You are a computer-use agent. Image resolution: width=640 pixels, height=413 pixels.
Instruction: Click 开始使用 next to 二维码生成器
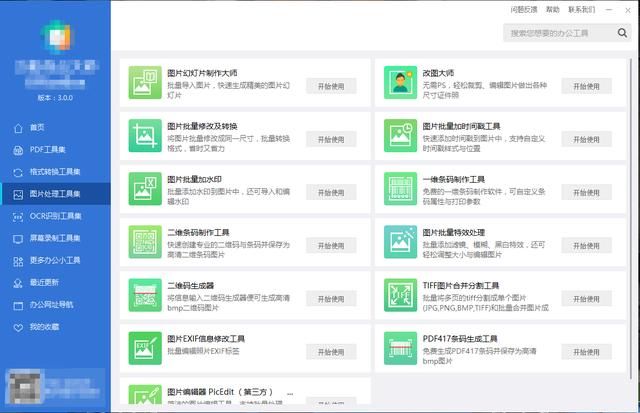330,298
